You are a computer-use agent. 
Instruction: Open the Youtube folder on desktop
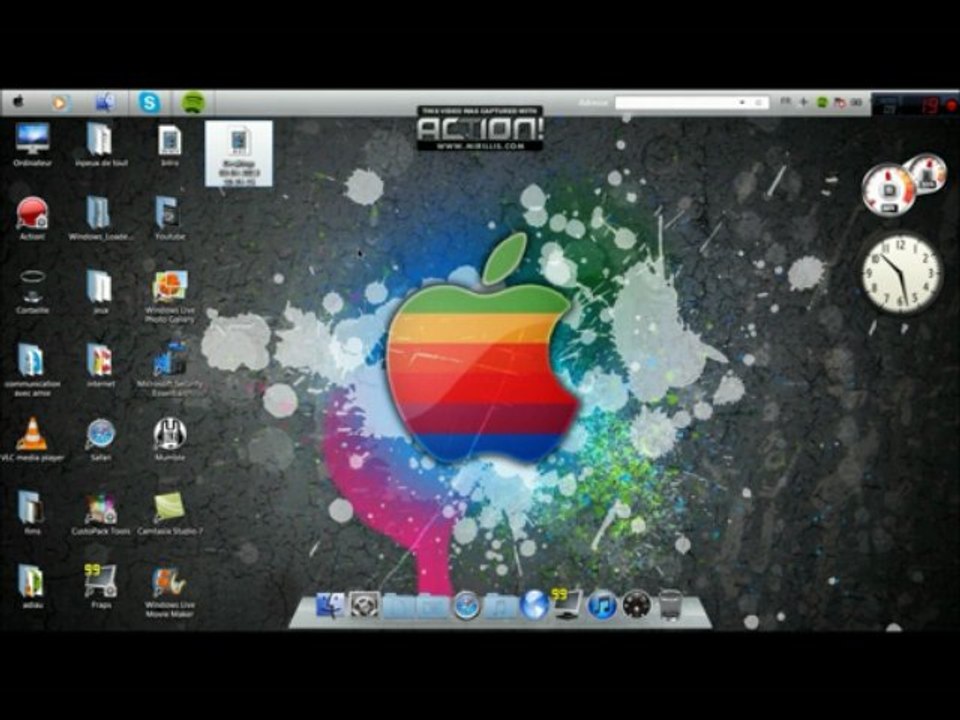[x=170, y=217]
